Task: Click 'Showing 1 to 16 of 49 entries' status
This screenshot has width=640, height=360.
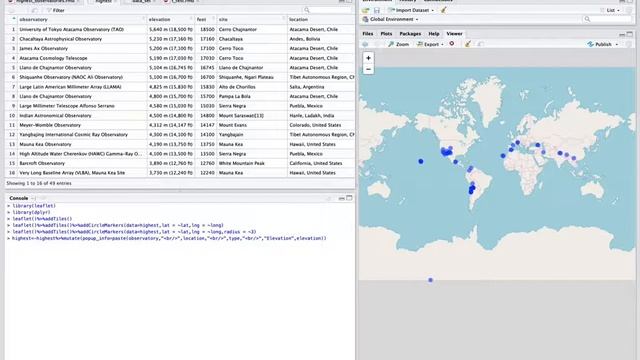Action: coord(39,183)
